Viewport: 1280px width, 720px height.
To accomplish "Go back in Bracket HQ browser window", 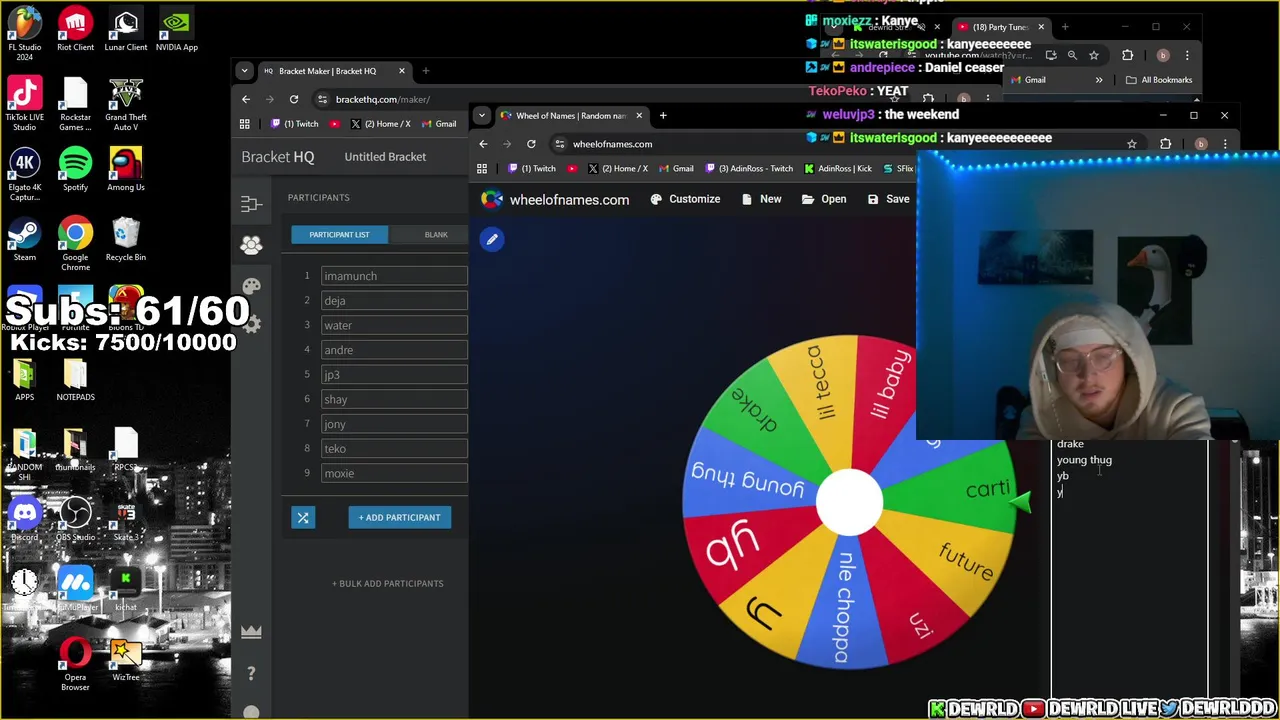I will coord(246,99).
